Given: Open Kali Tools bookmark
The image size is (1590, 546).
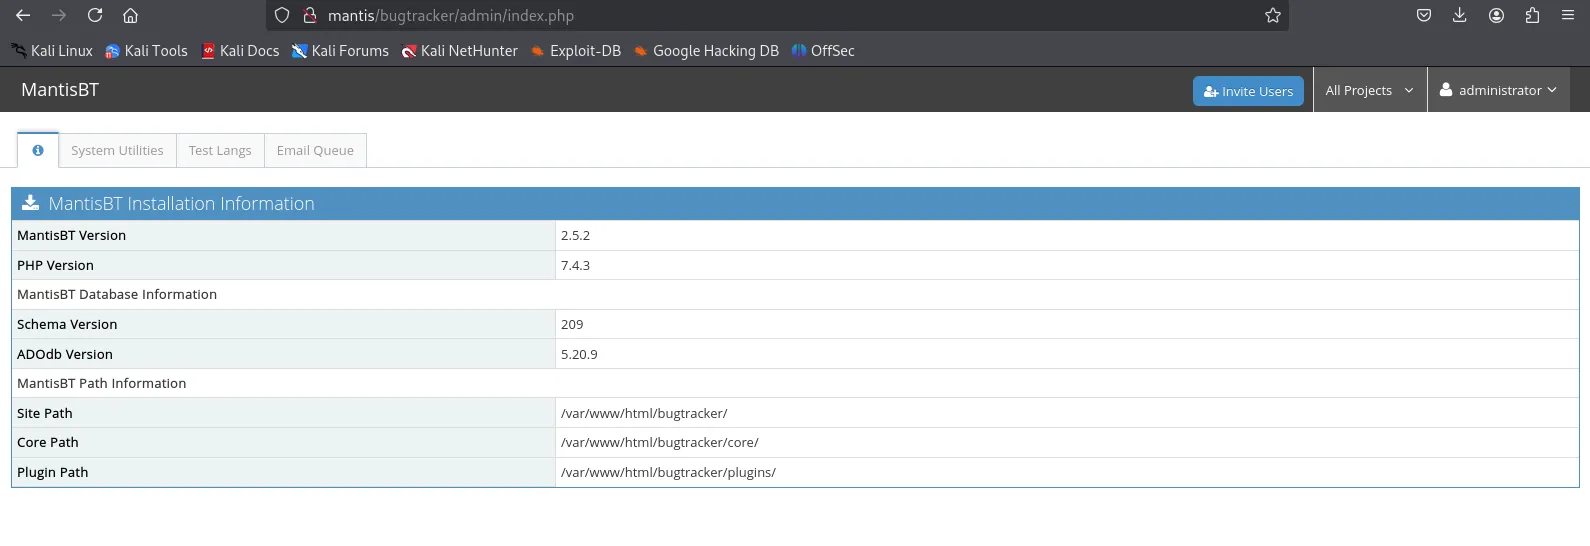Looking at the screenshot, I should tap(146, 51).
